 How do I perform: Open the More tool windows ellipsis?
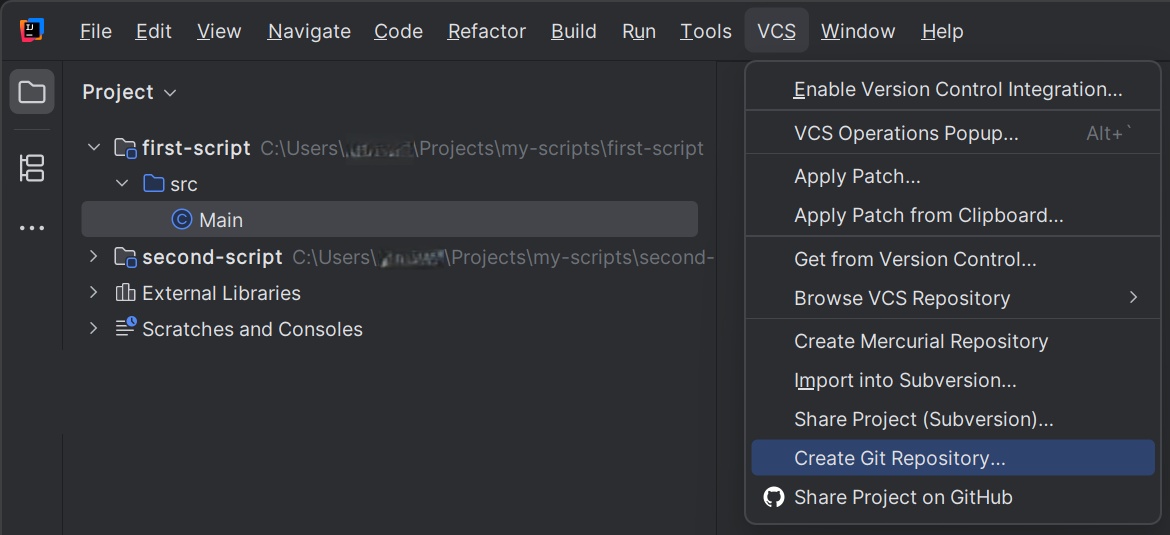(32, 228)
